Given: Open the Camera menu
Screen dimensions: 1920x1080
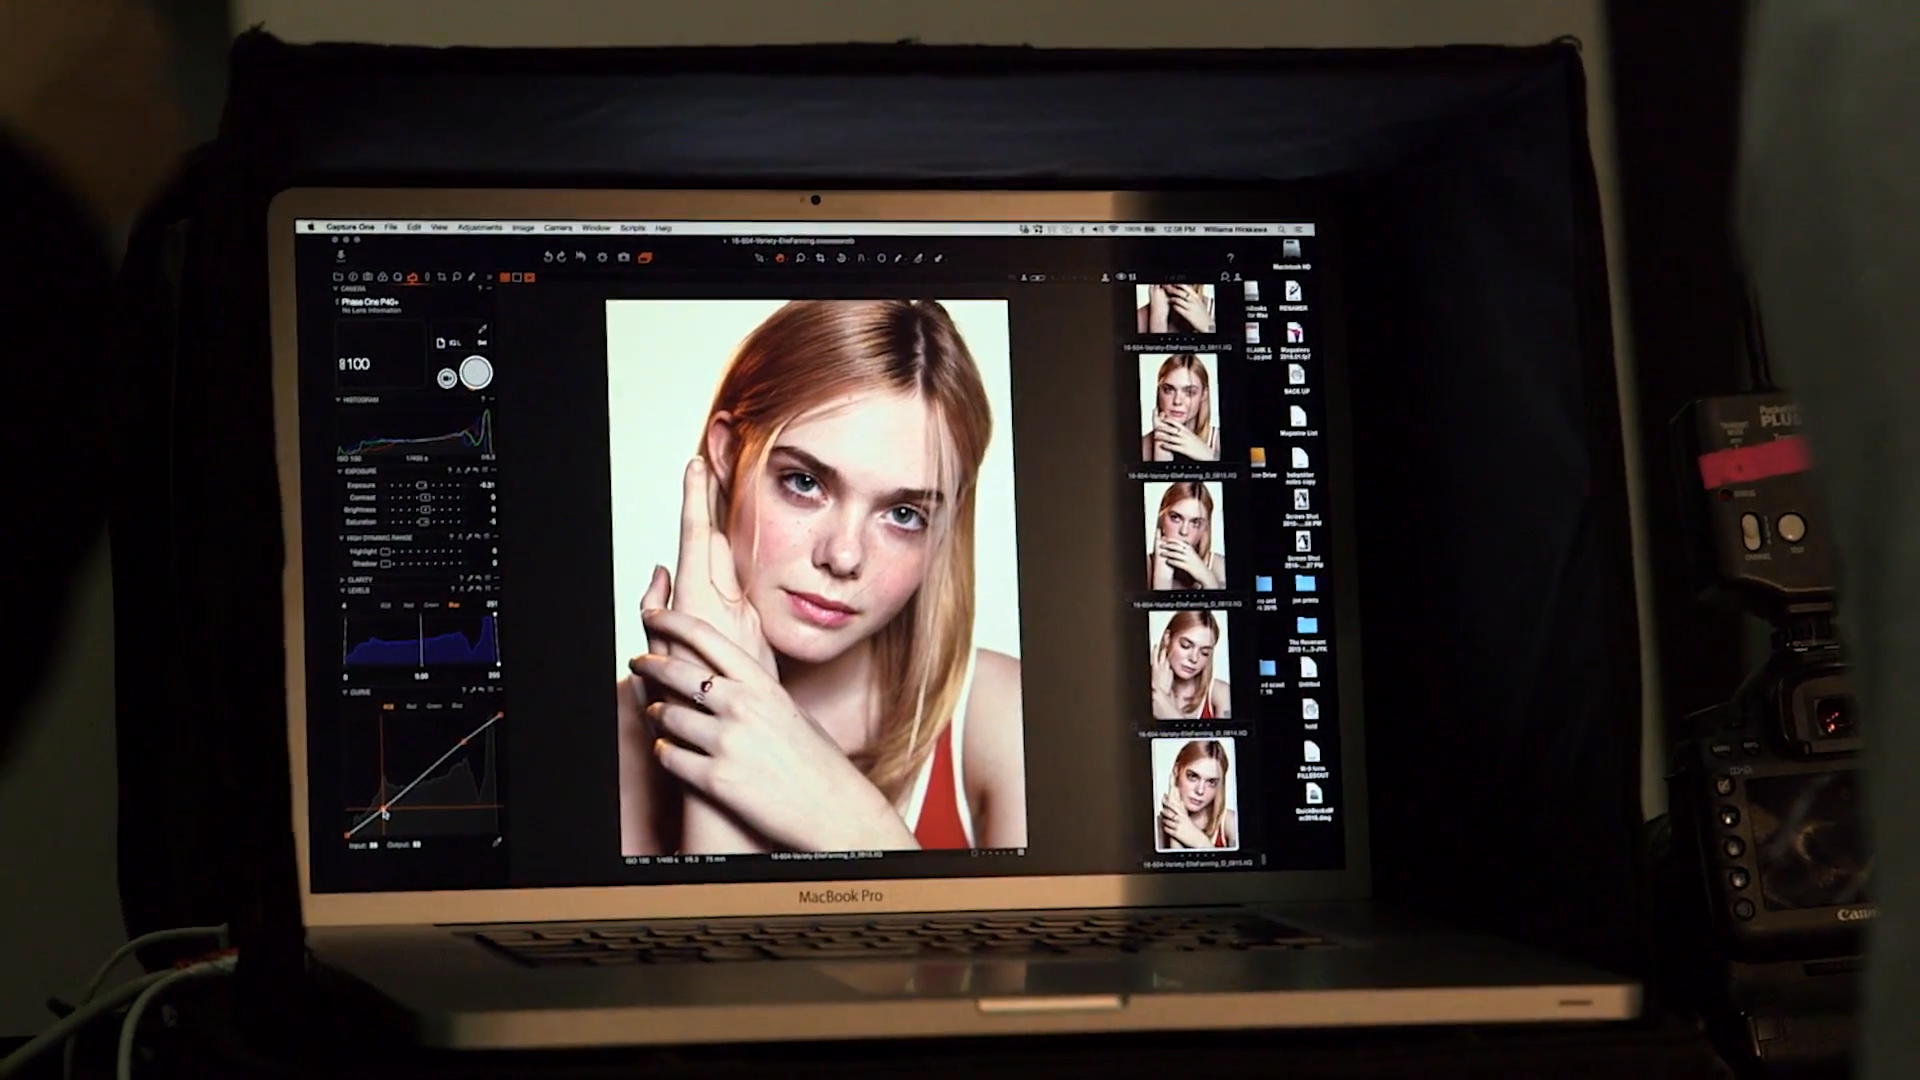Looking at the screenshot, I should tap(558, 228).
